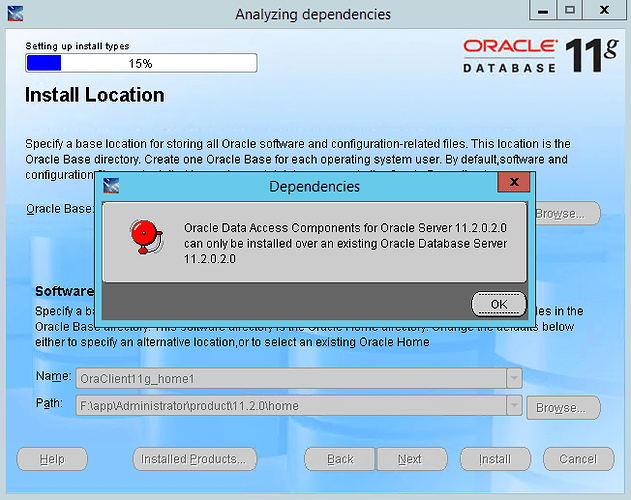Open Installed Products list
The height and width of the screenshot is (500, 631).
tap(195, 459)
